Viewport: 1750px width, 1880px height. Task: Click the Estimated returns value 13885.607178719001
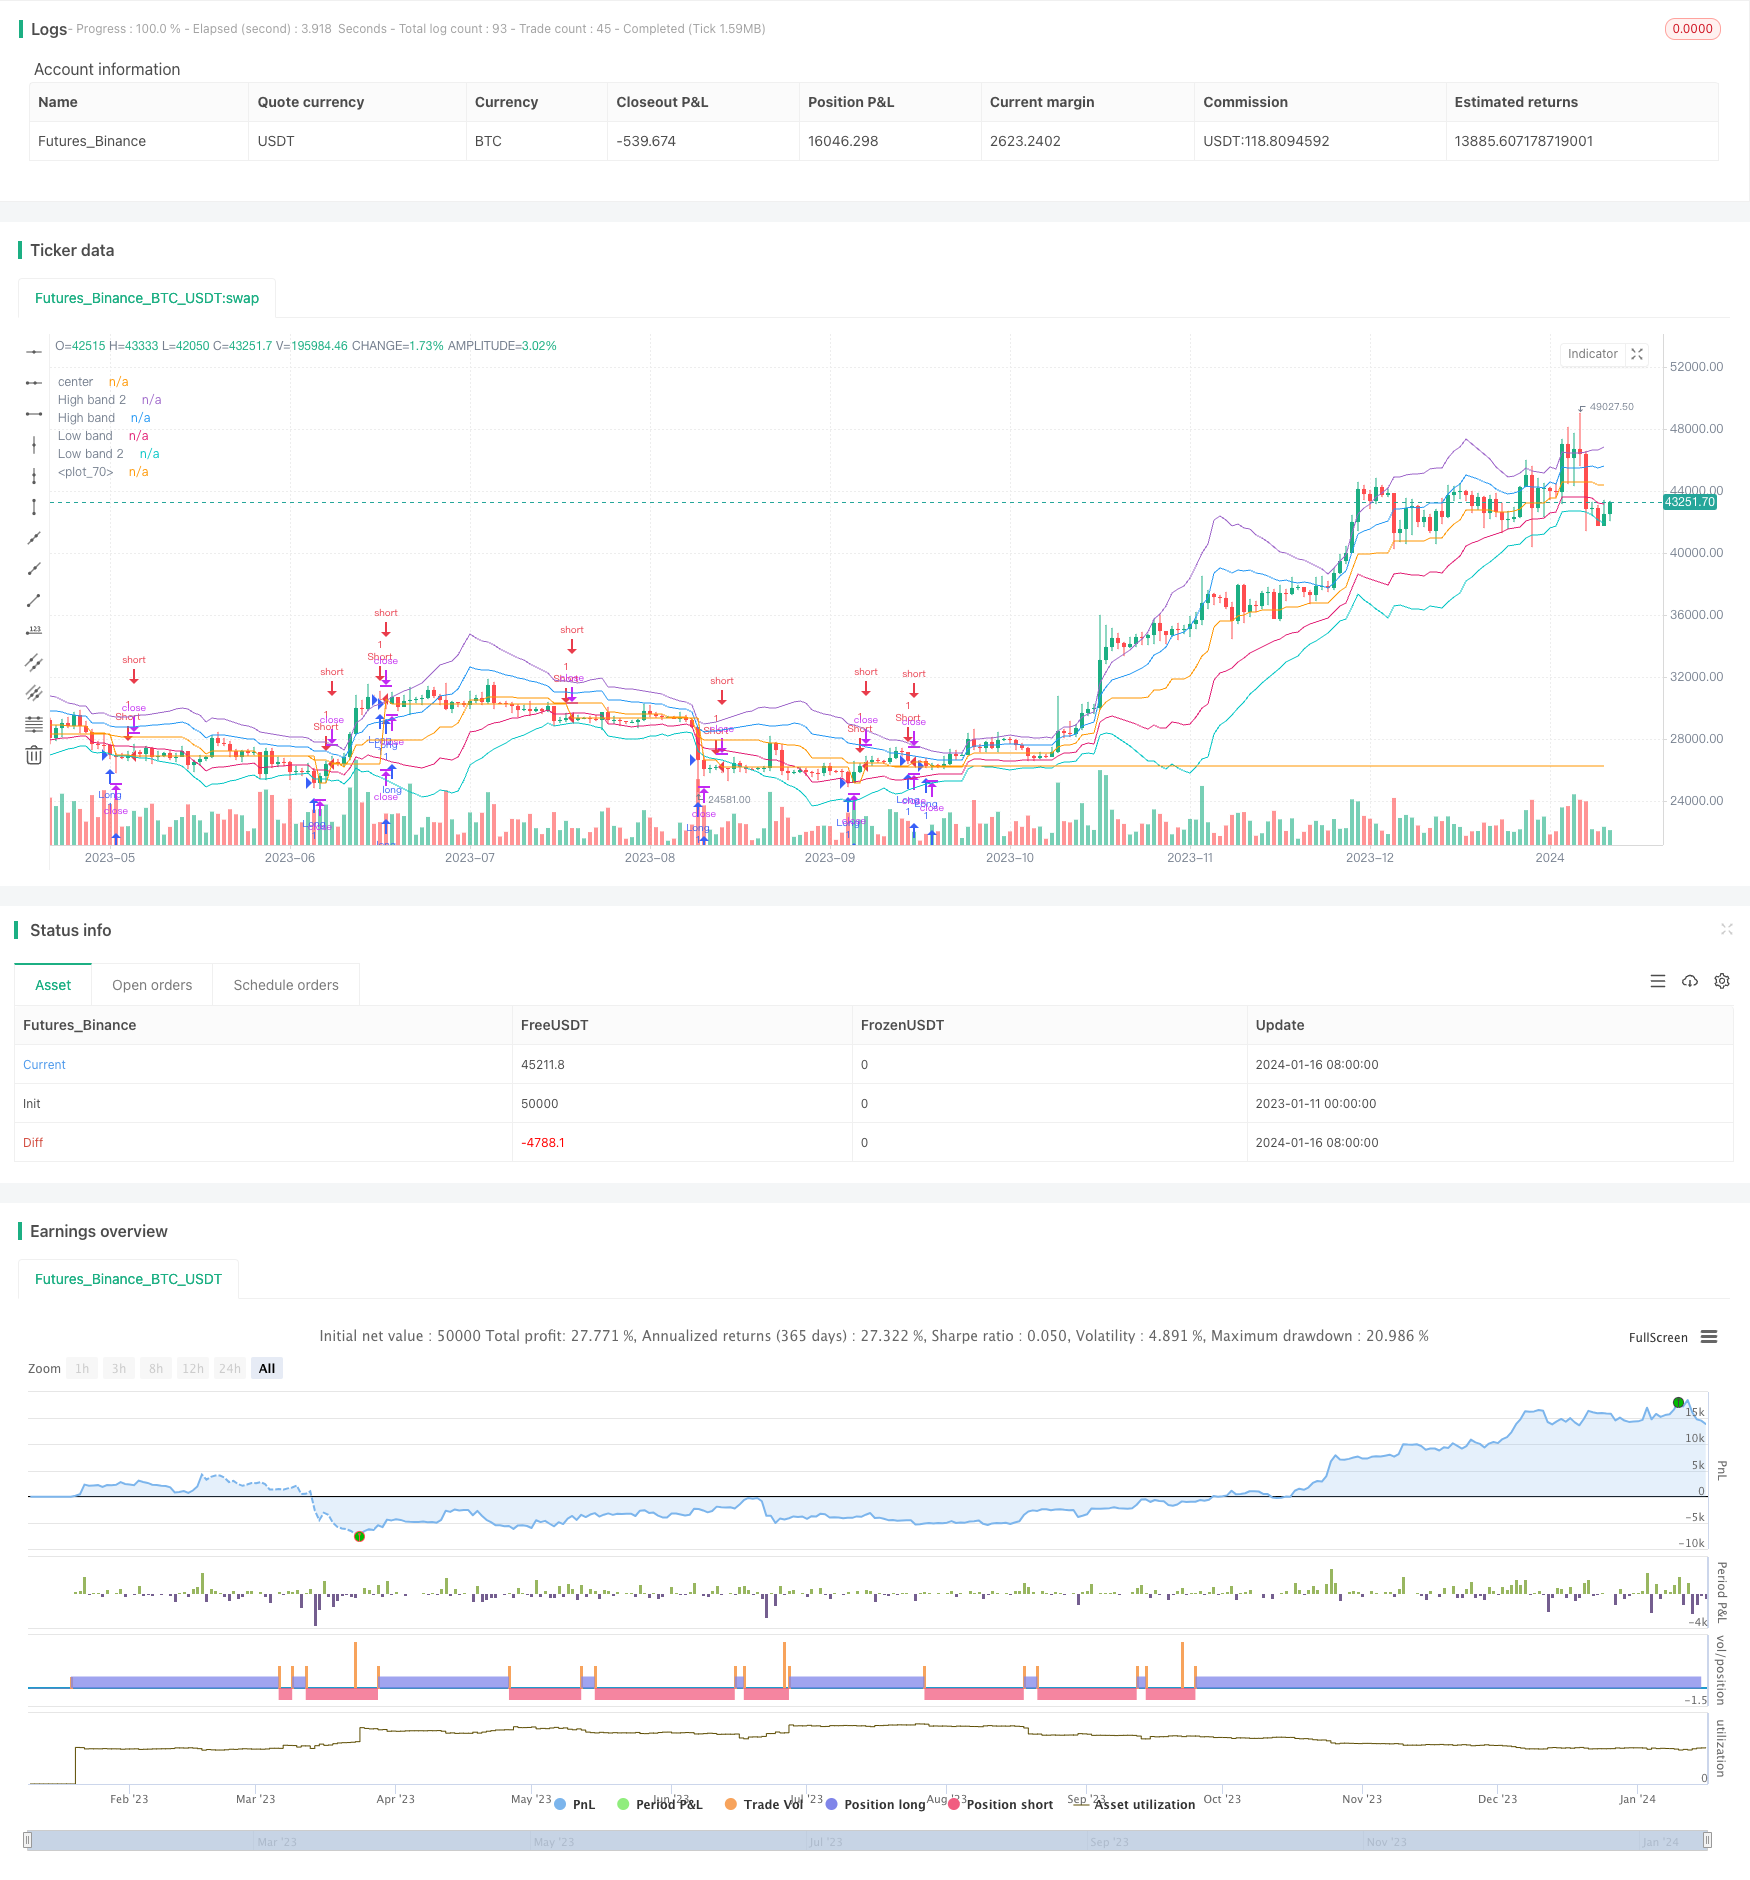(1524, 141)
